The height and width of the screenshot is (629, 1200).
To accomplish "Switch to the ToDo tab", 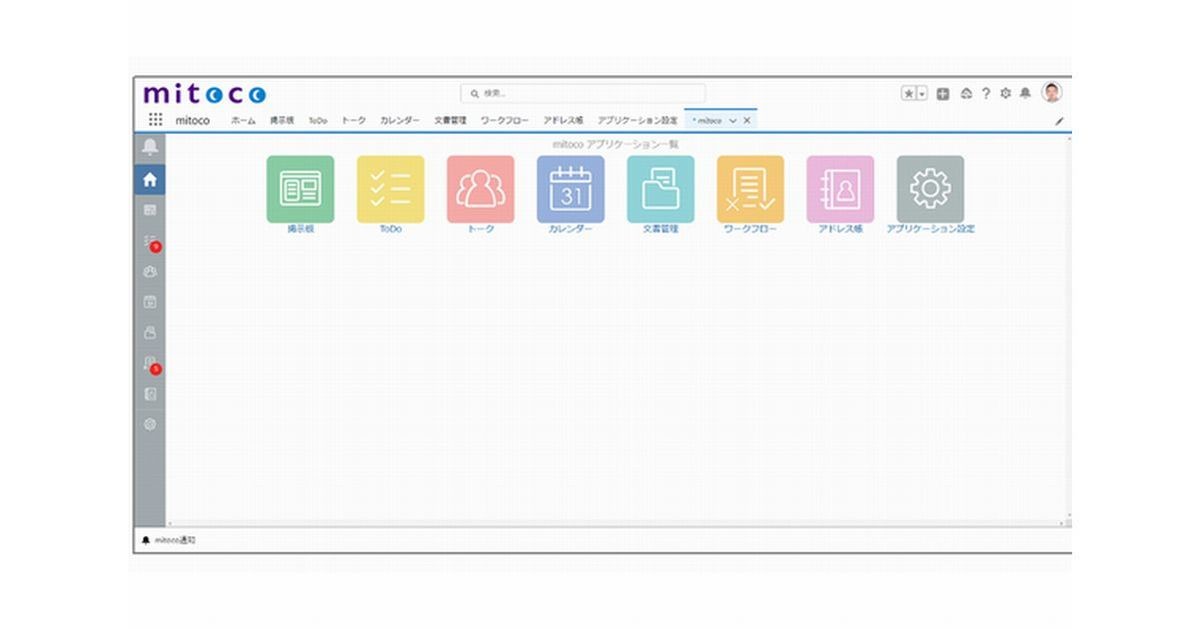I will pyautogui.click(x=318, y=120).
